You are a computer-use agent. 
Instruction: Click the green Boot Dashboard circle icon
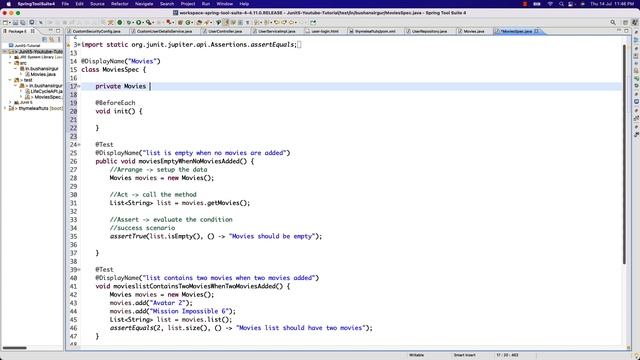[x=120, y=22]
